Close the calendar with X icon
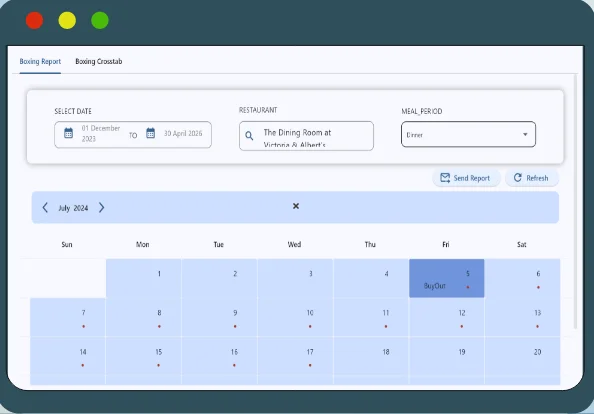Viewport: 594px width, 414px height. tap(296, 206)
